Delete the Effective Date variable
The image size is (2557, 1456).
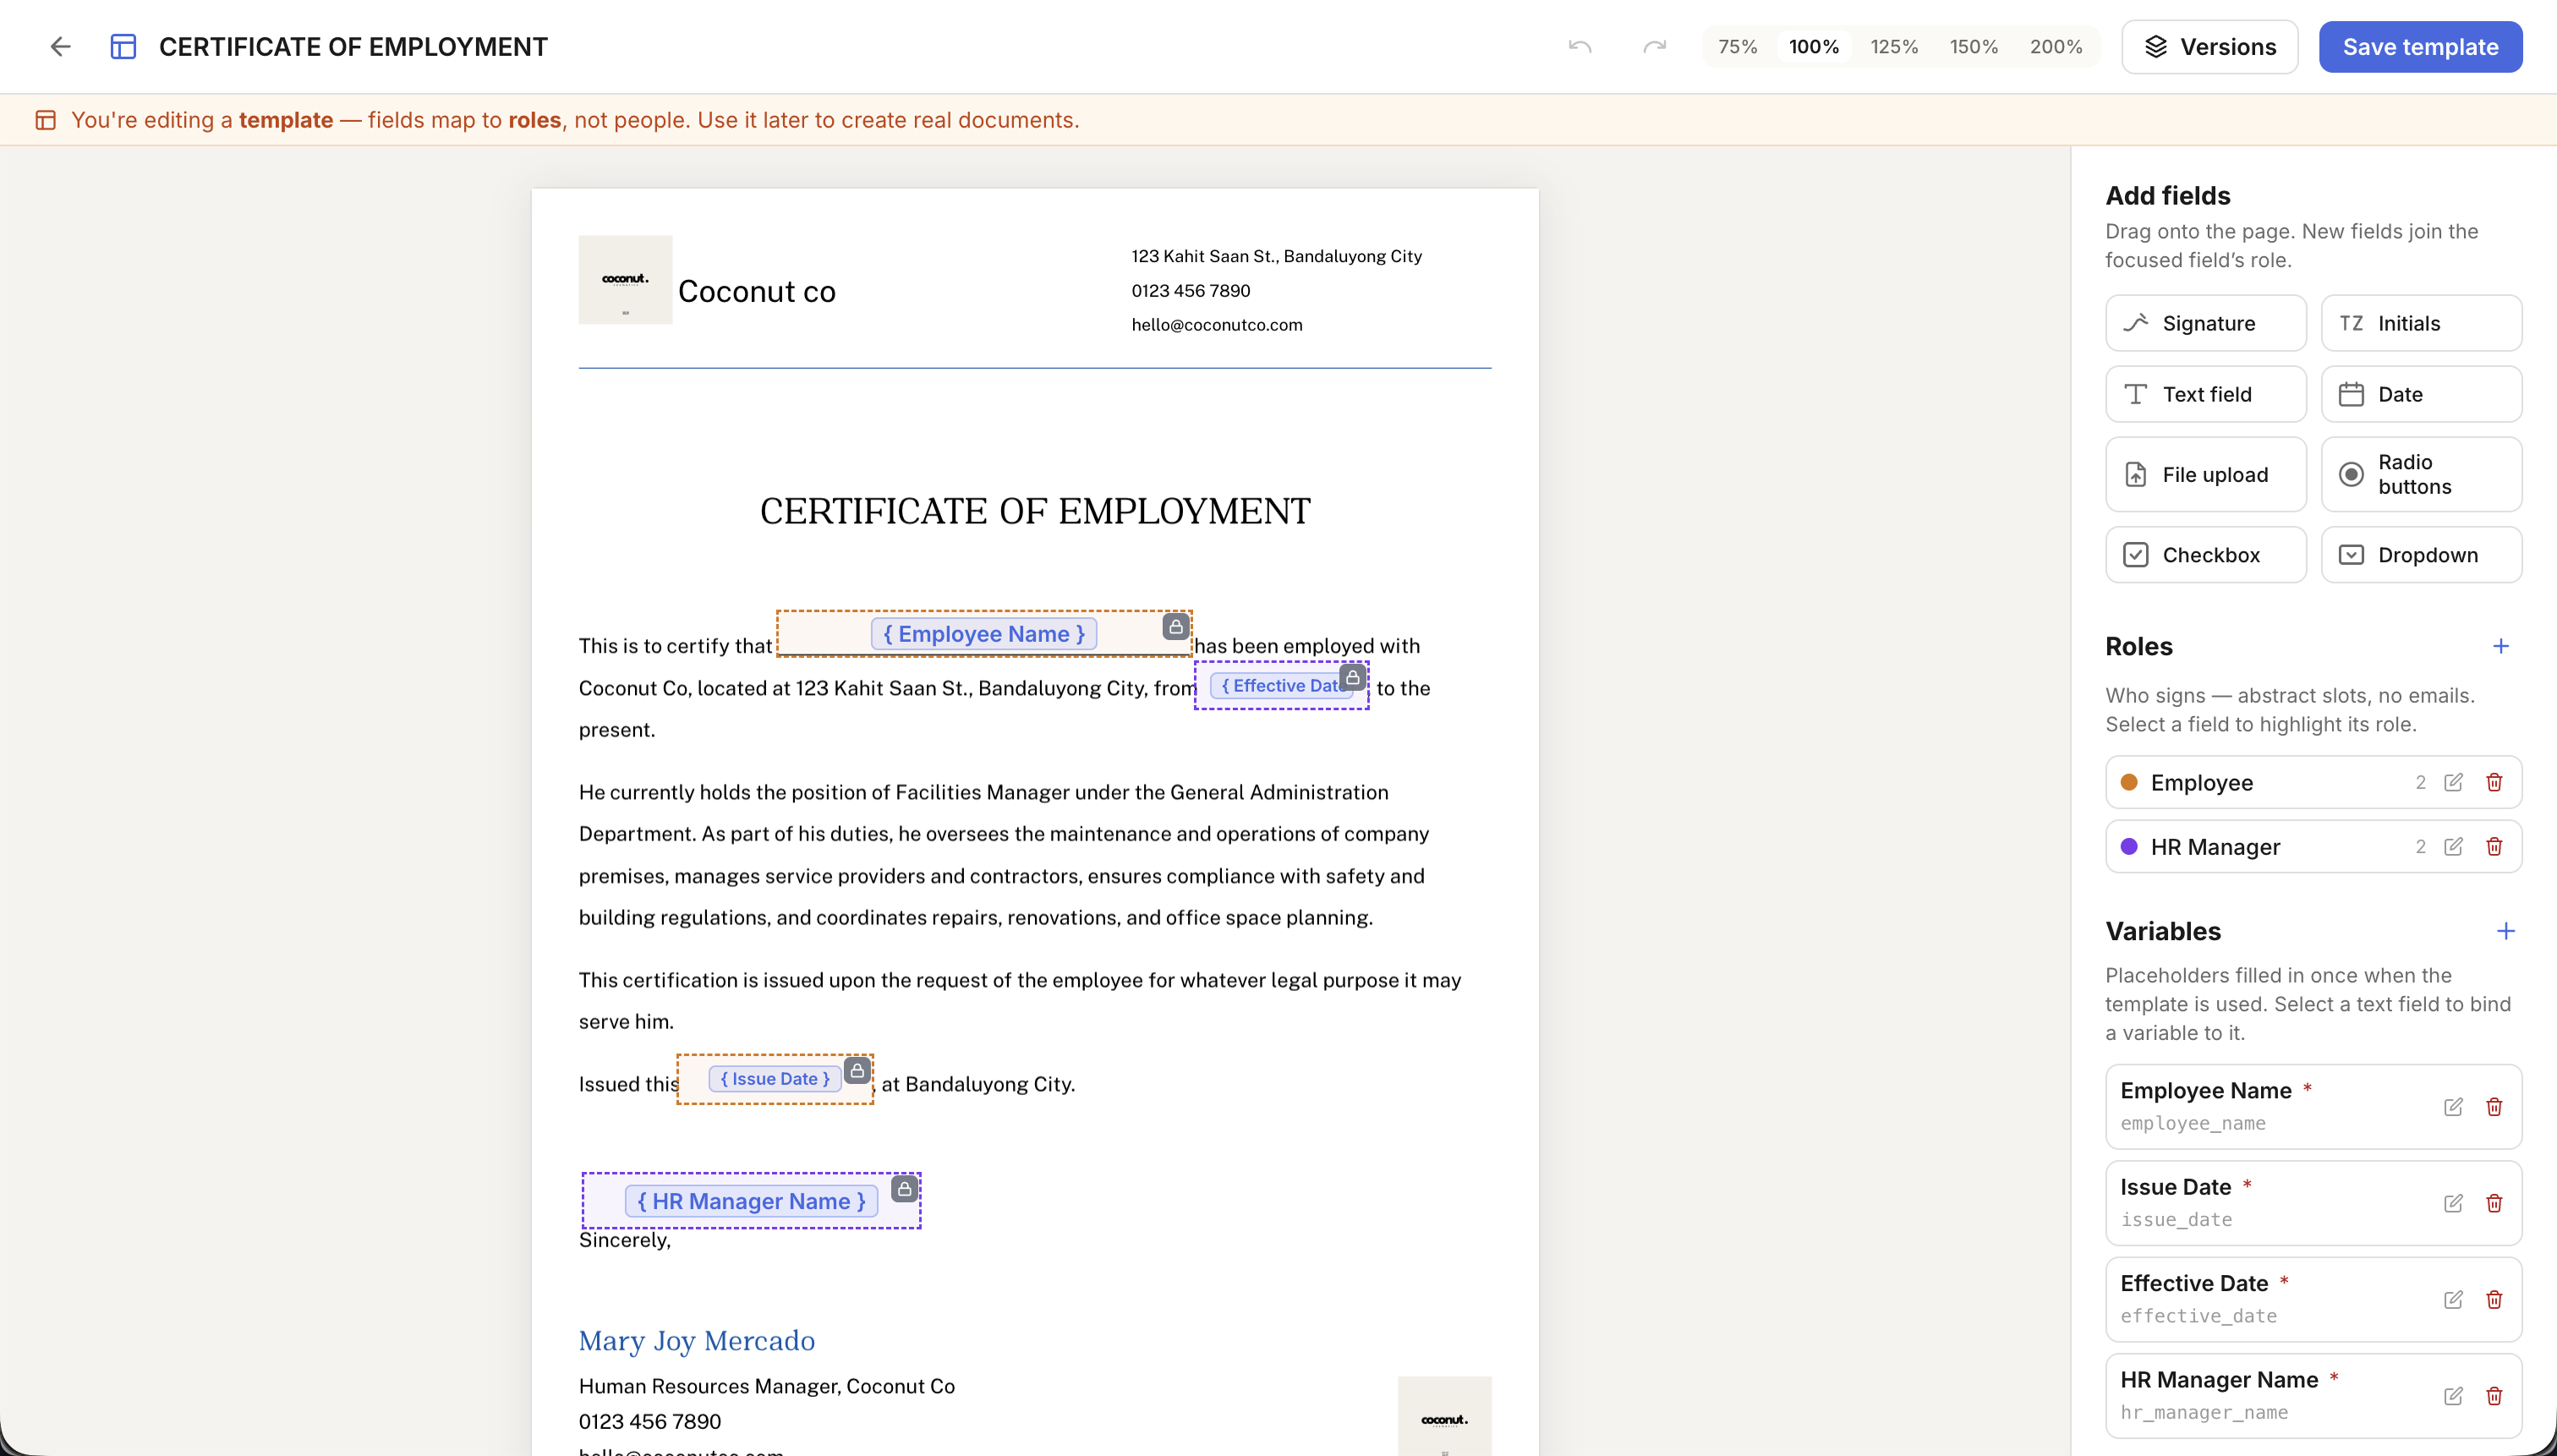(x=2494, y=1300)
